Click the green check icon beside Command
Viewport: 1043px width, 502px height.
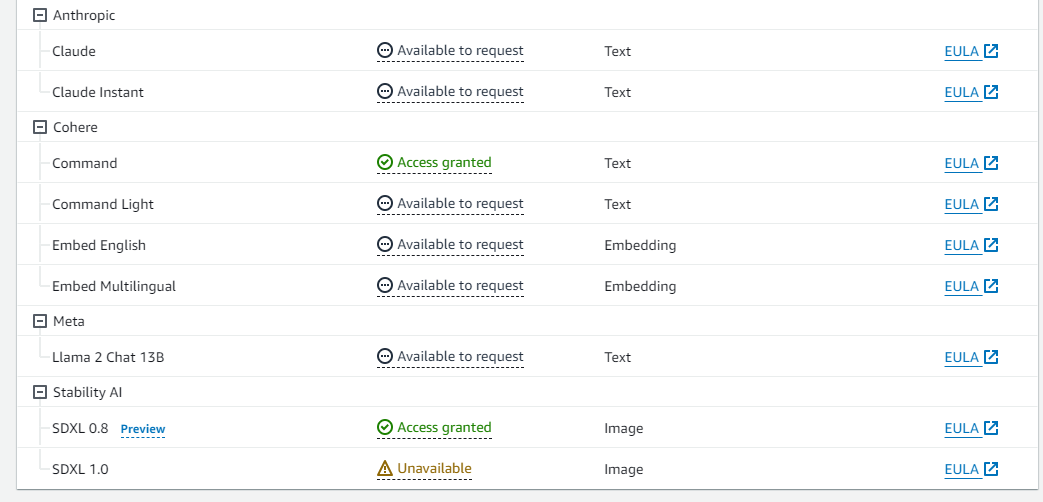385,162
